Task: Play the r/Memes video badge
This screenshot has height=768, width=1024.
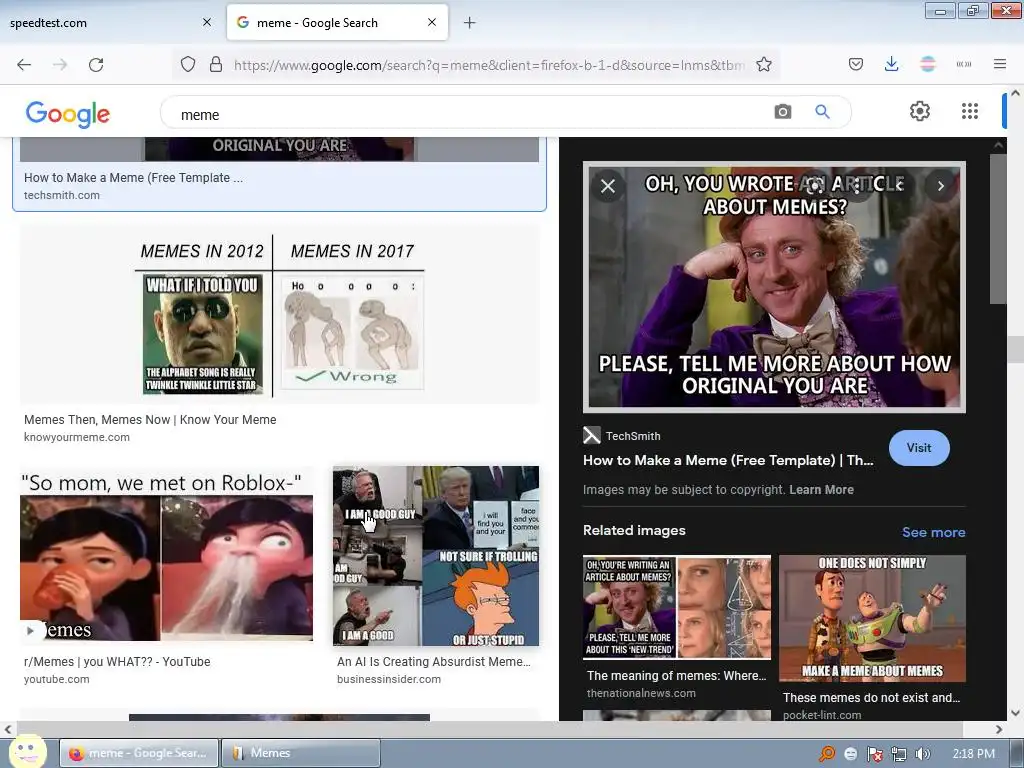Action: 31,630
